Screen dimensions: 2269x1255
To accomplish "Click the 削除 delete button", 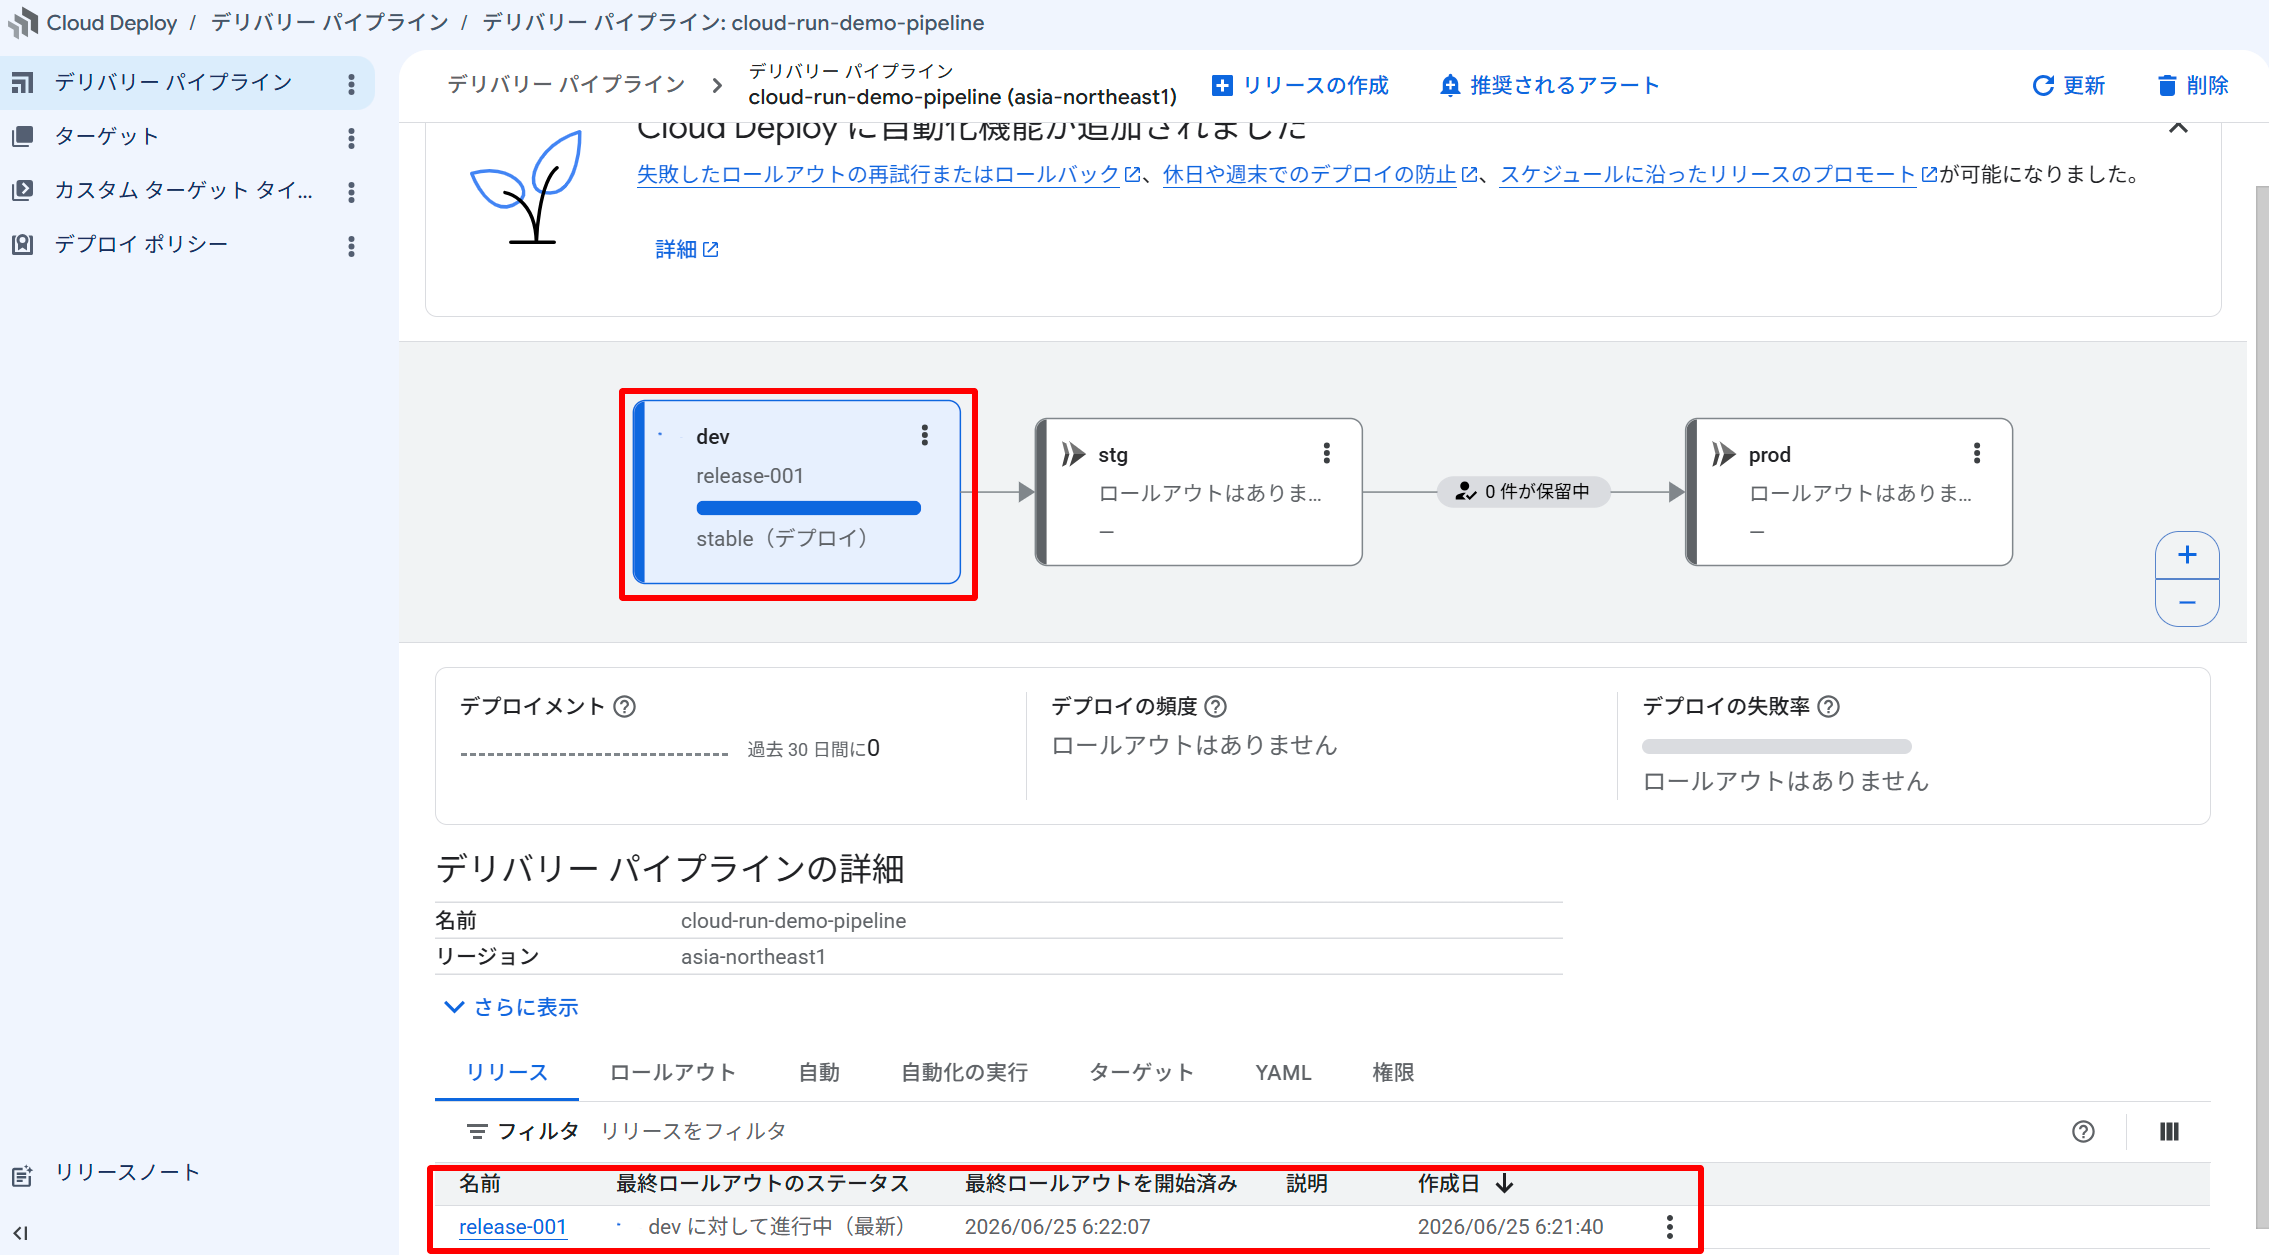I will 2193,85.
